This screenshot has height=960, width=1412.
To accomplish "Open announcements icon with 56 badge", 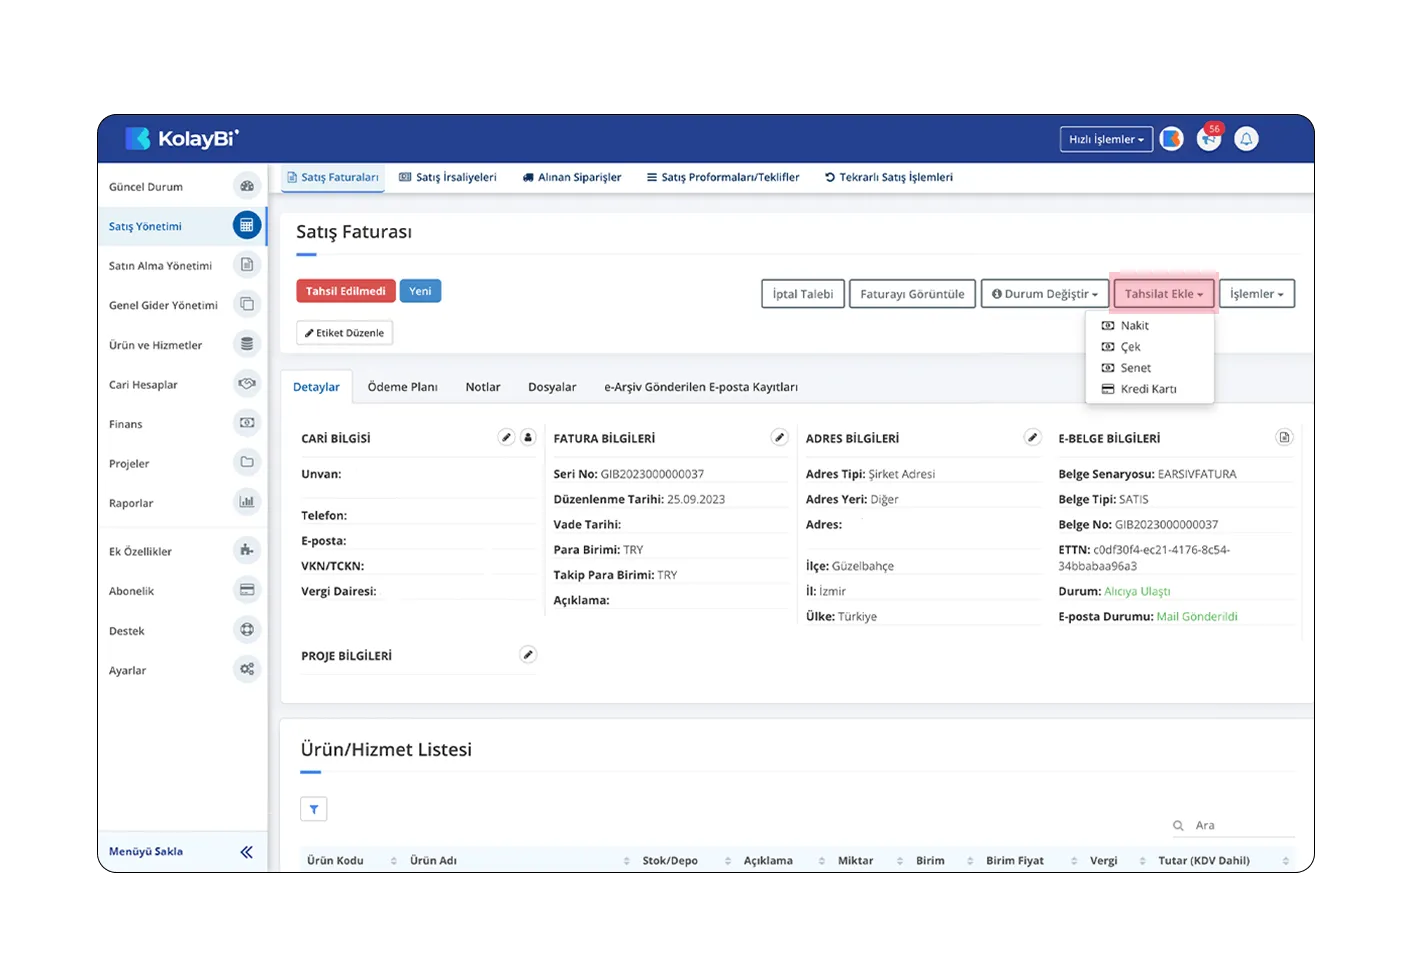I will 1209,139.
